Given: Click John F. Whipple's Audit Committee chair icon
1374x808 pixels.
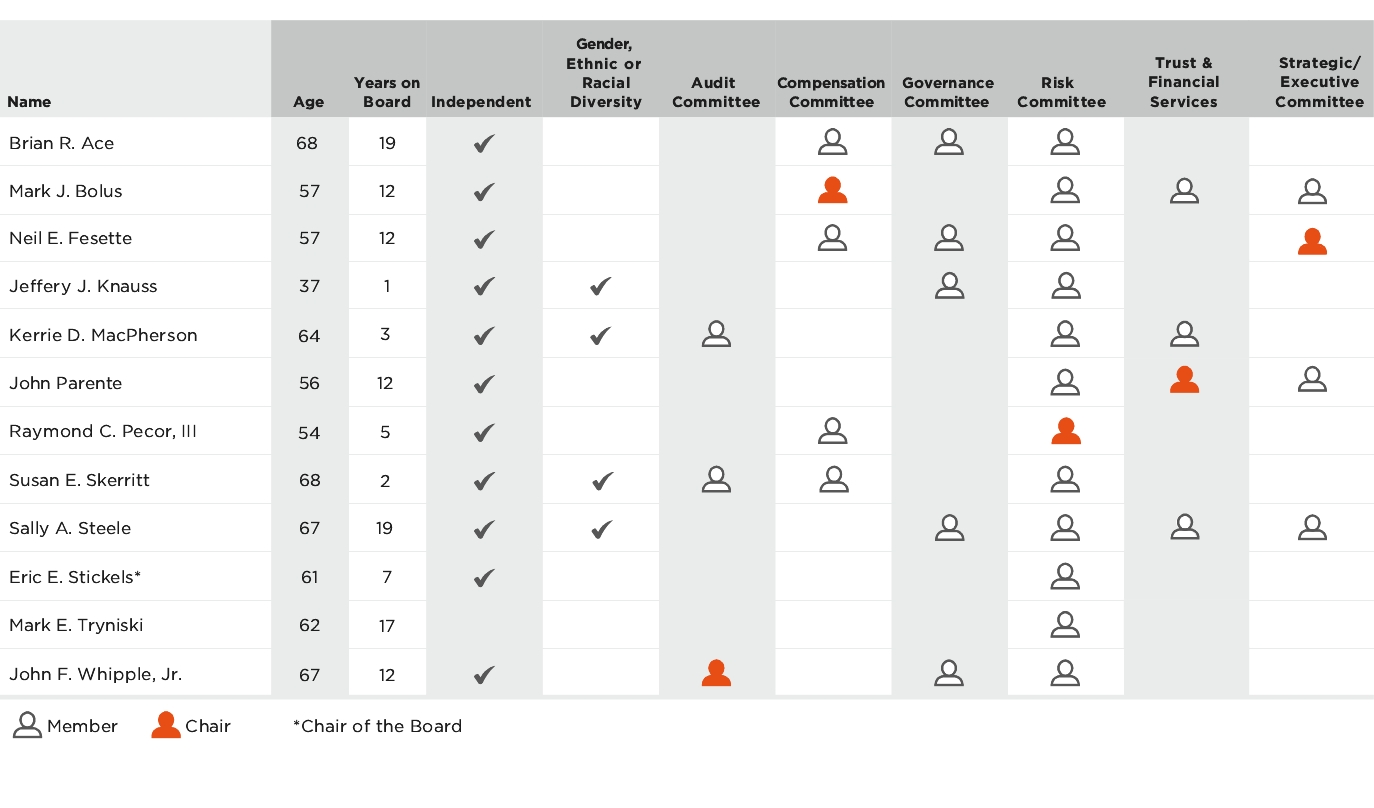Looking at the screenshot, I should pyautogui.click(x=716, y=673).
